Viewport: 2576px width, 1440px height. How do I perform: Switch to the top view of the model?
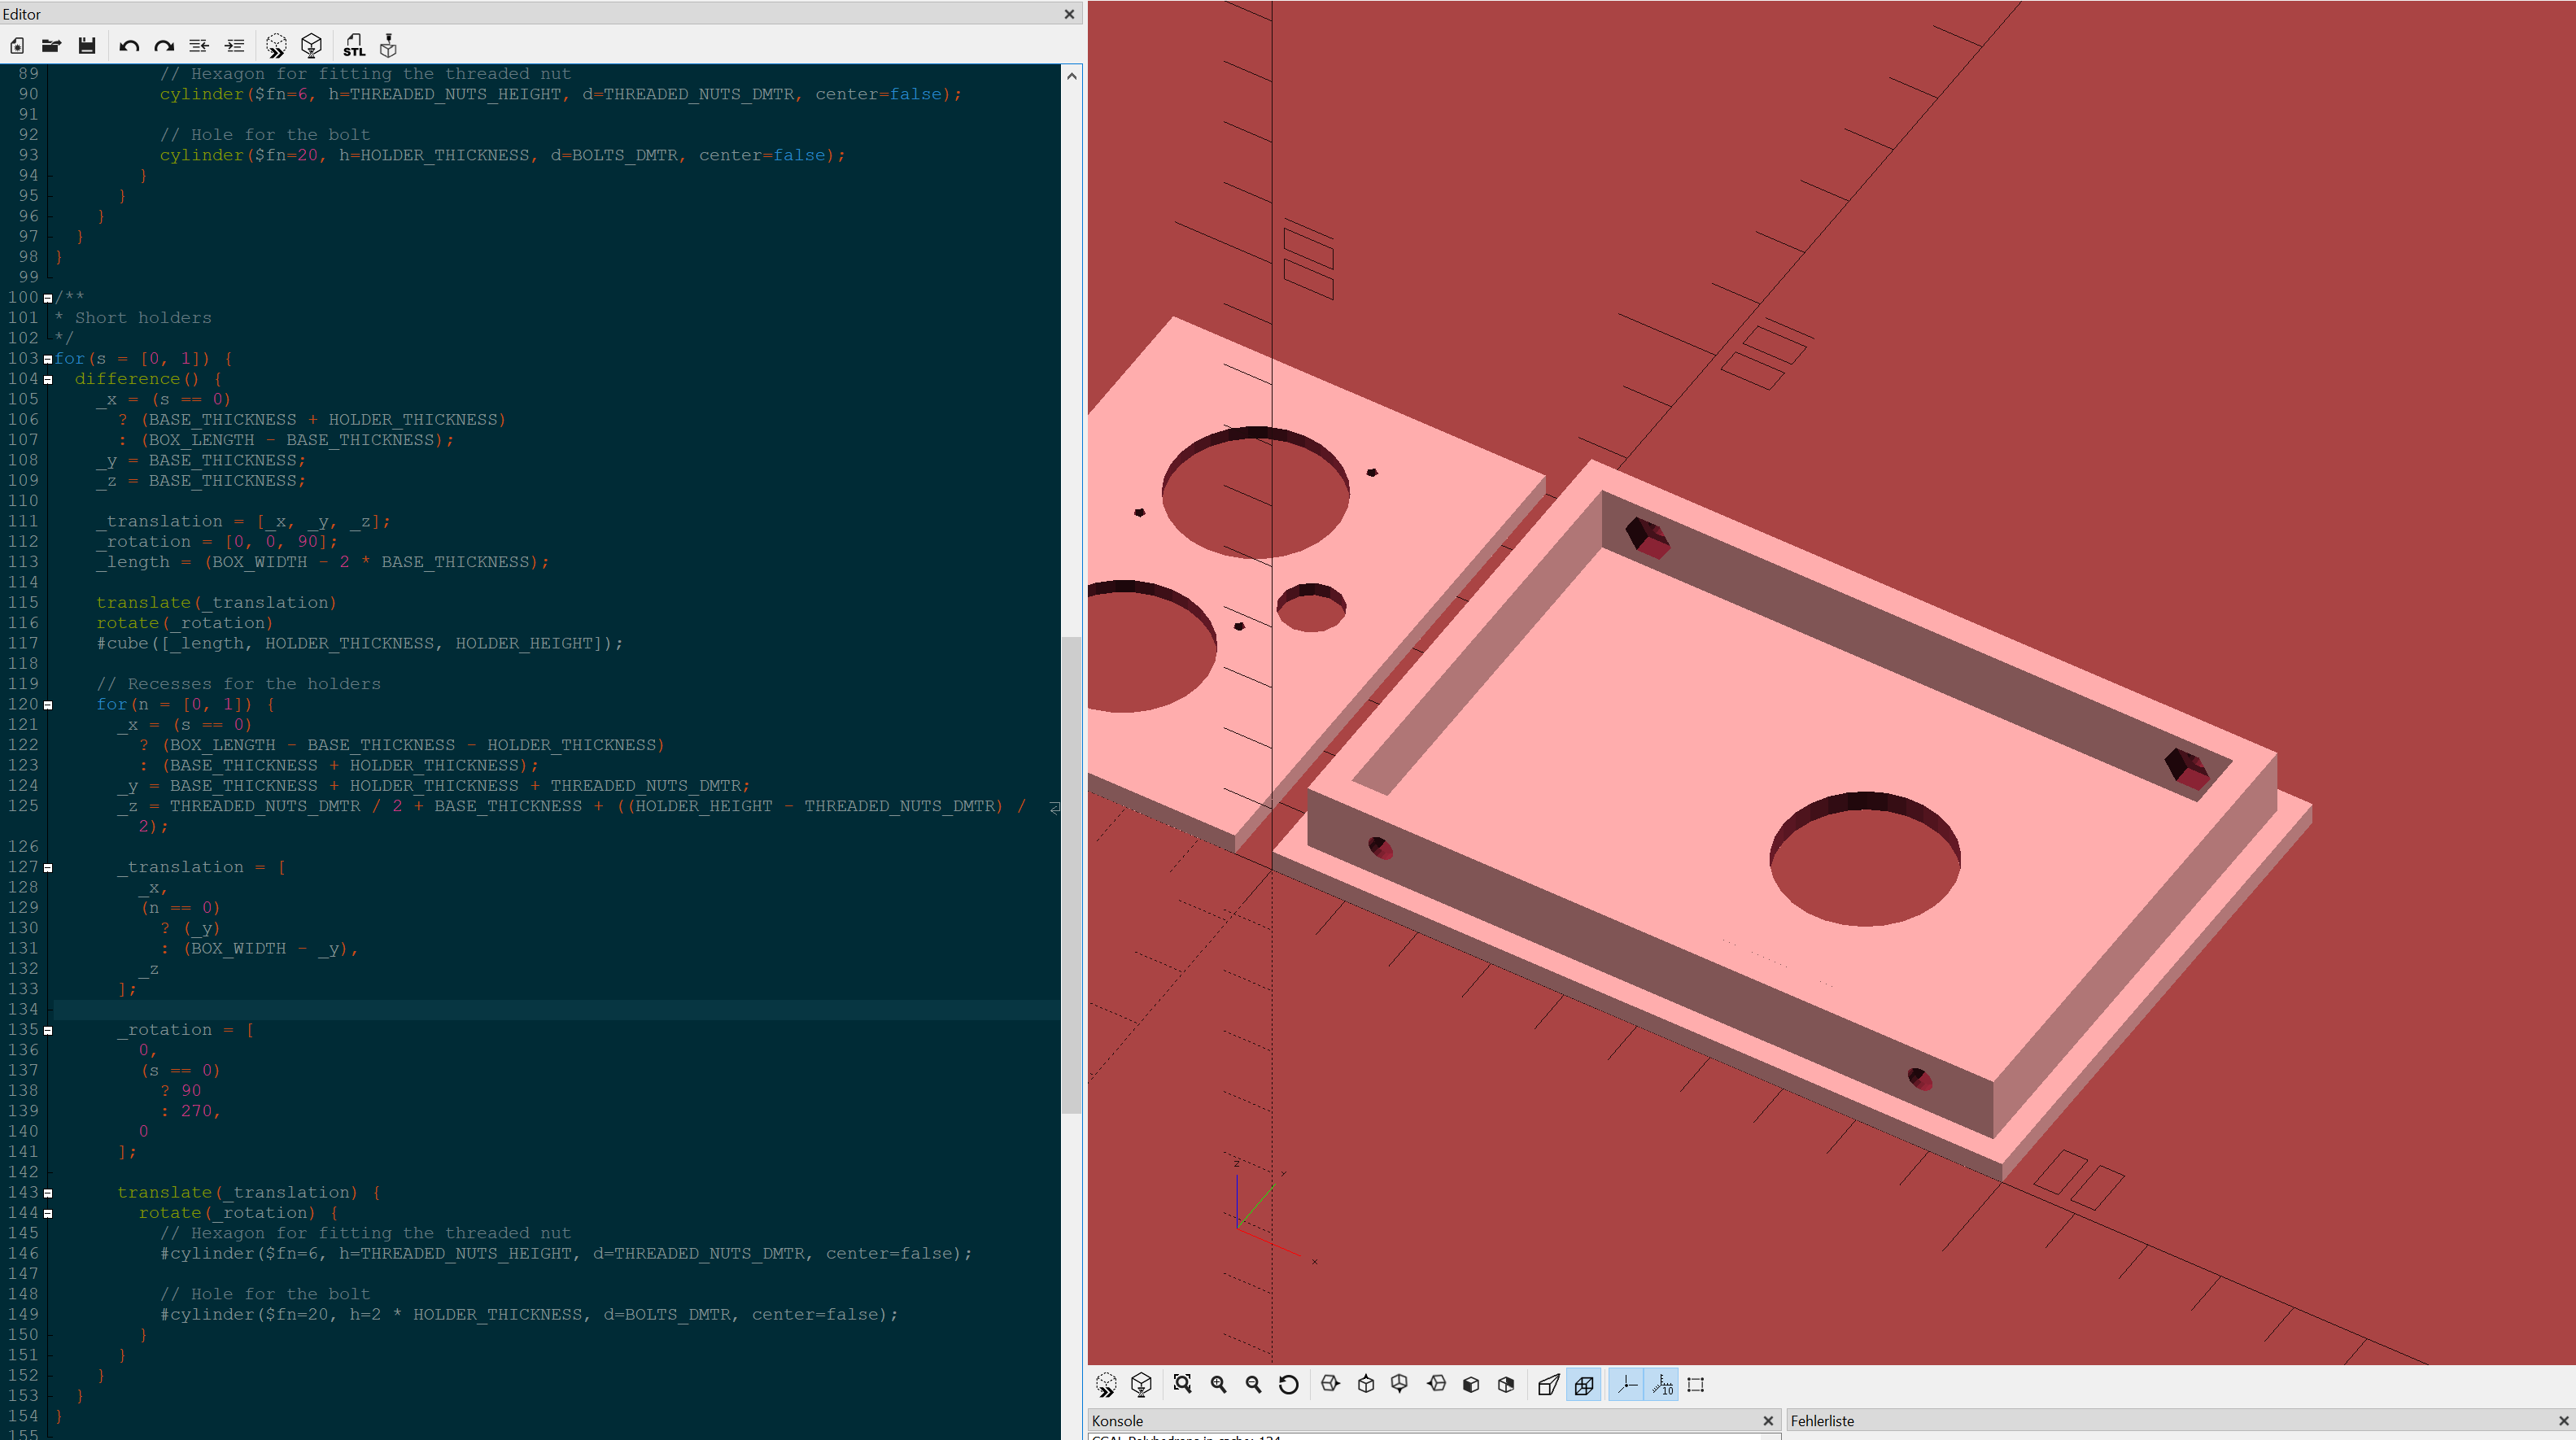(x=1365, y=1385)
